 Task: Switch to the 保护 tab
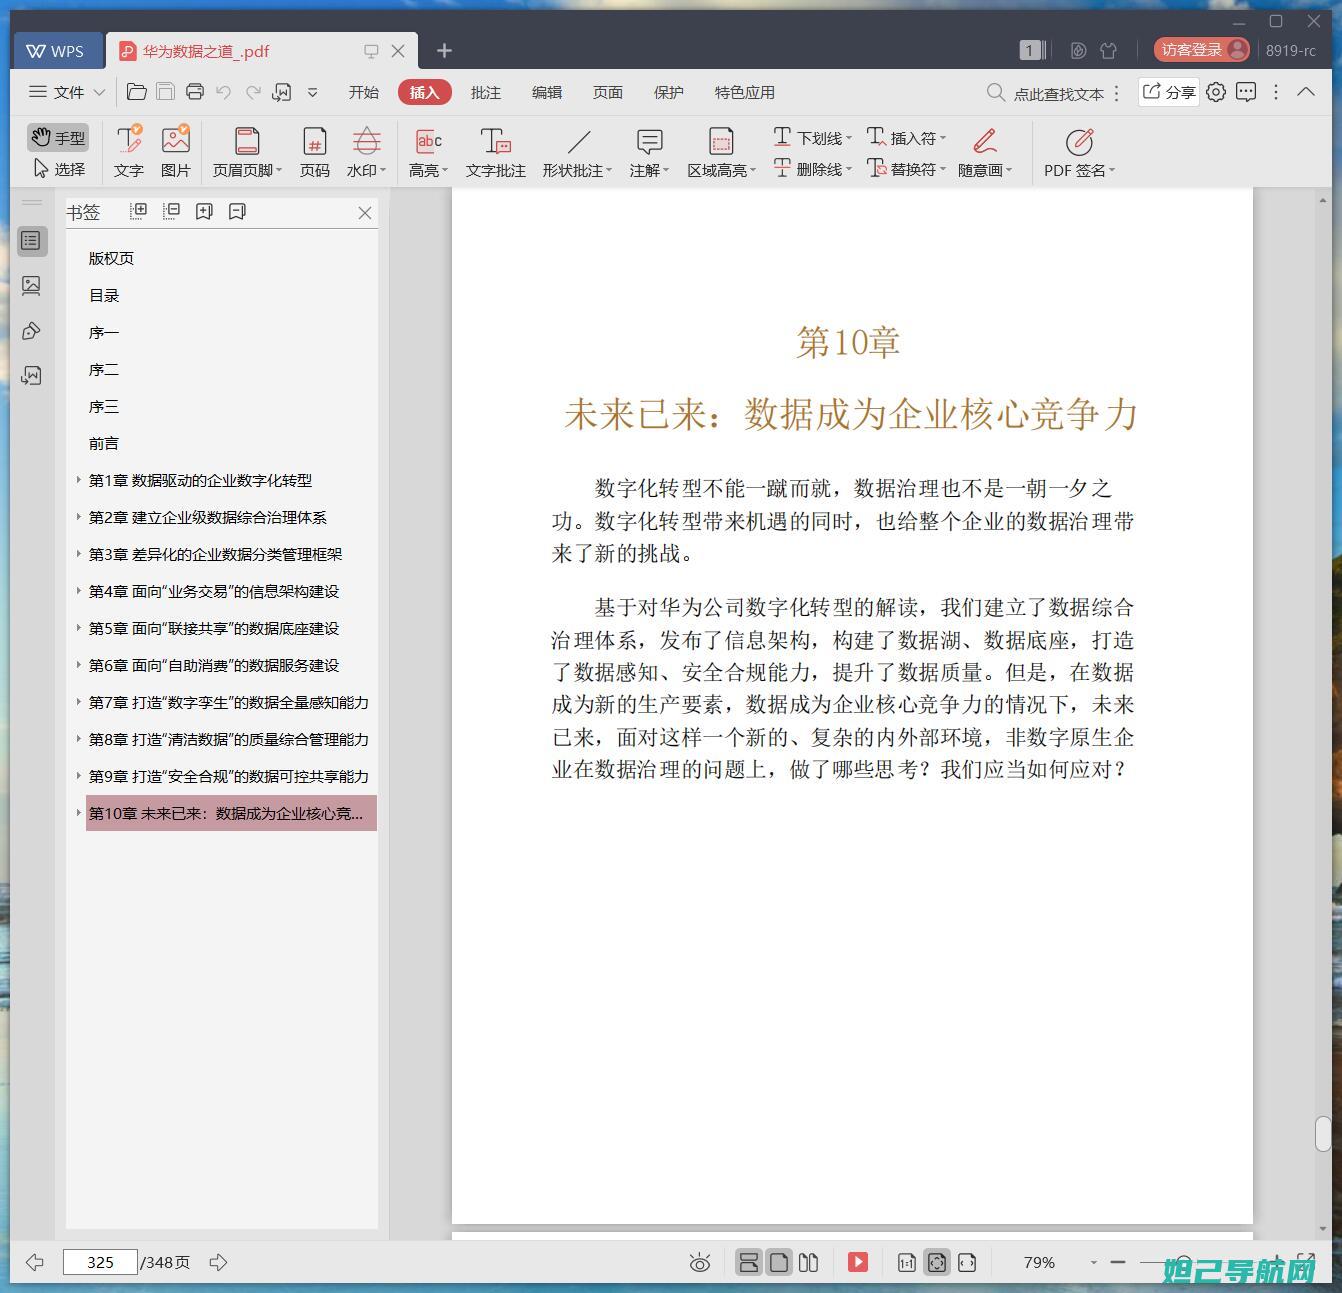668,92
